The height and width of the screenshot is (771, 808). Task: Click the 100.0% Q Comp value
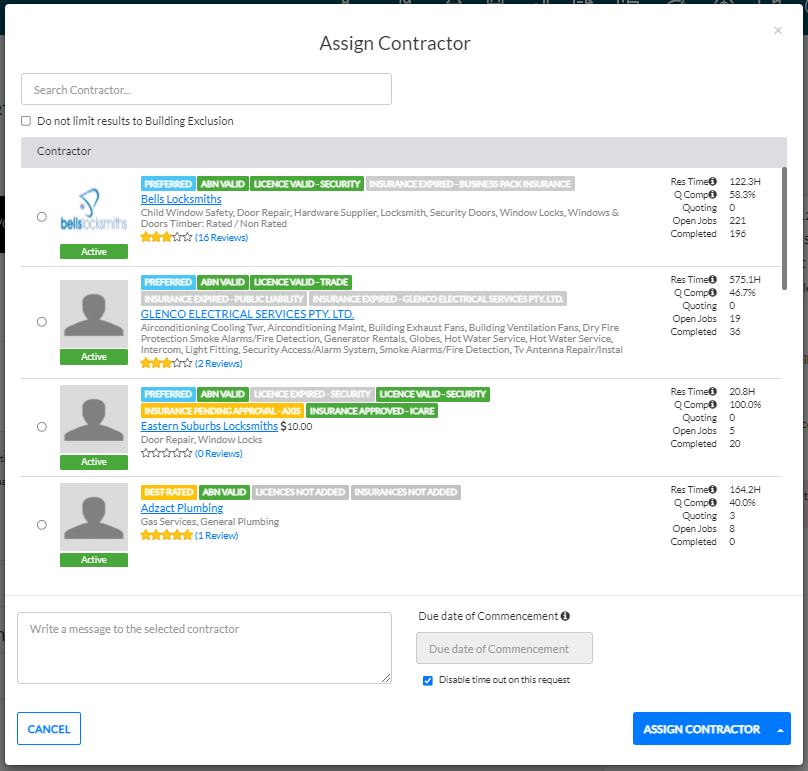(745, 405)
